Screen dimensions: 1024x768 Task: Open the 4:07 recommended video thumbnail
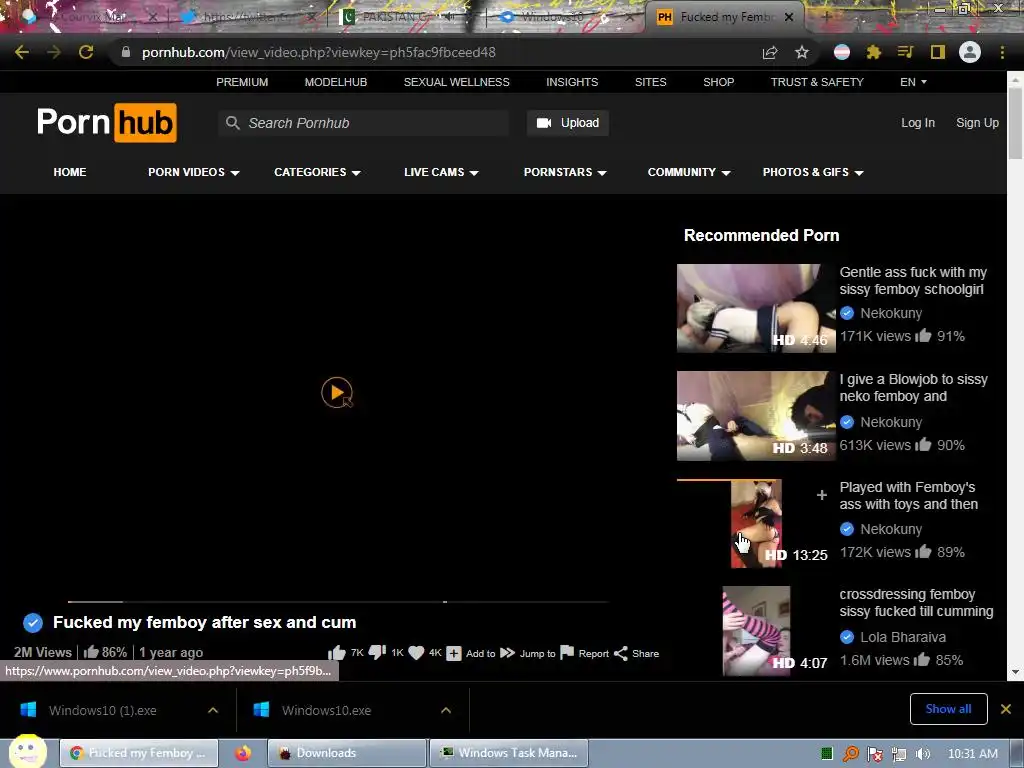(x=756, y=630)
